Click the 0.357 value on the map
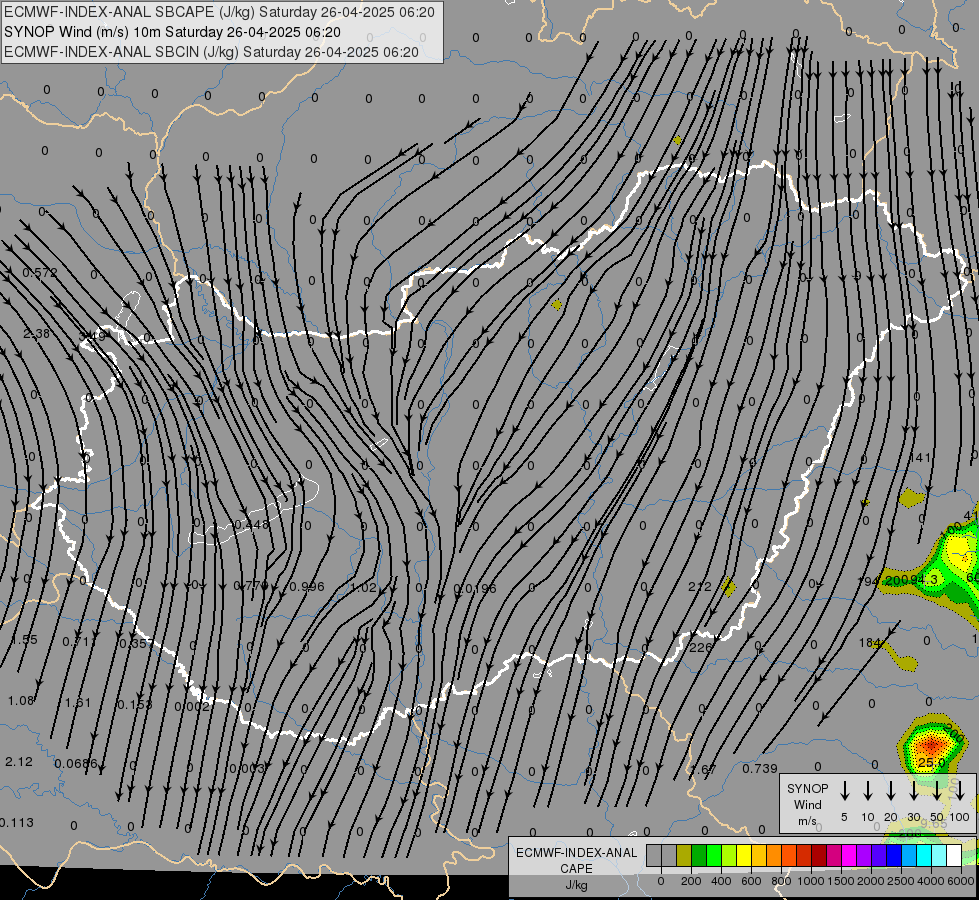979x900 pixels. [135, 643]
